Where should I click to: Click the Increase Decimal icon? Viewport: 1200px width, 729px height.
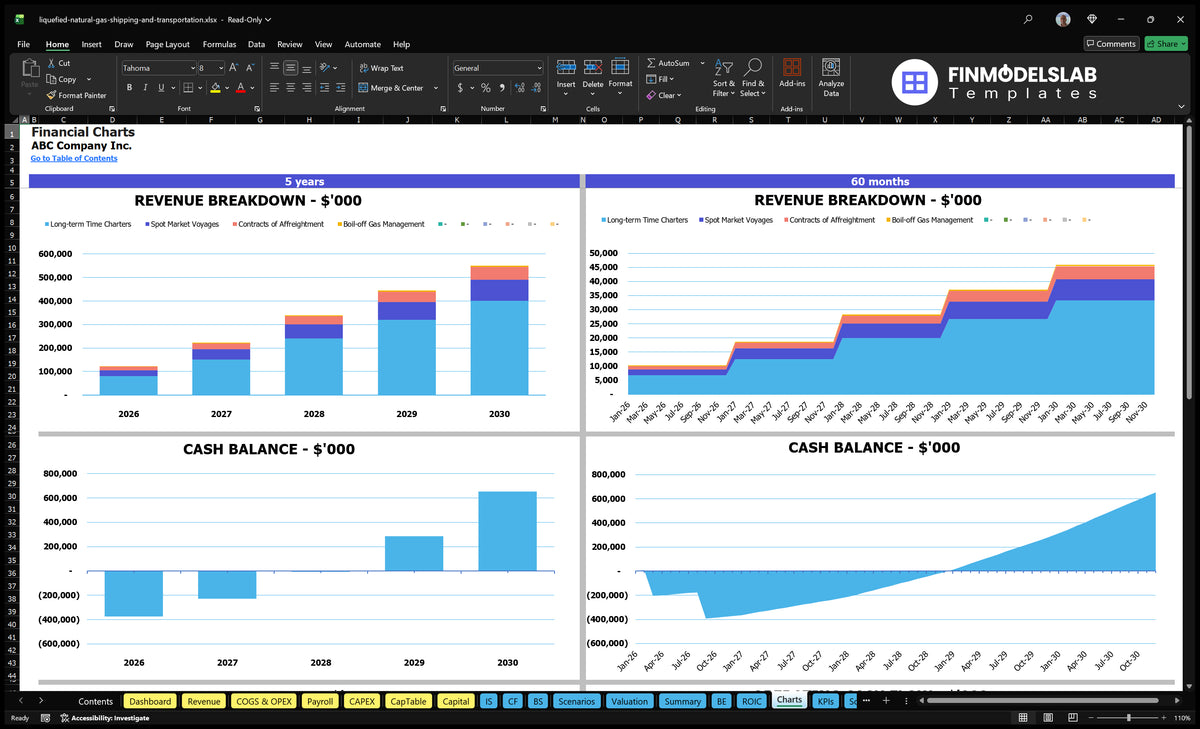pyautogui.click(x=520, y=88)
